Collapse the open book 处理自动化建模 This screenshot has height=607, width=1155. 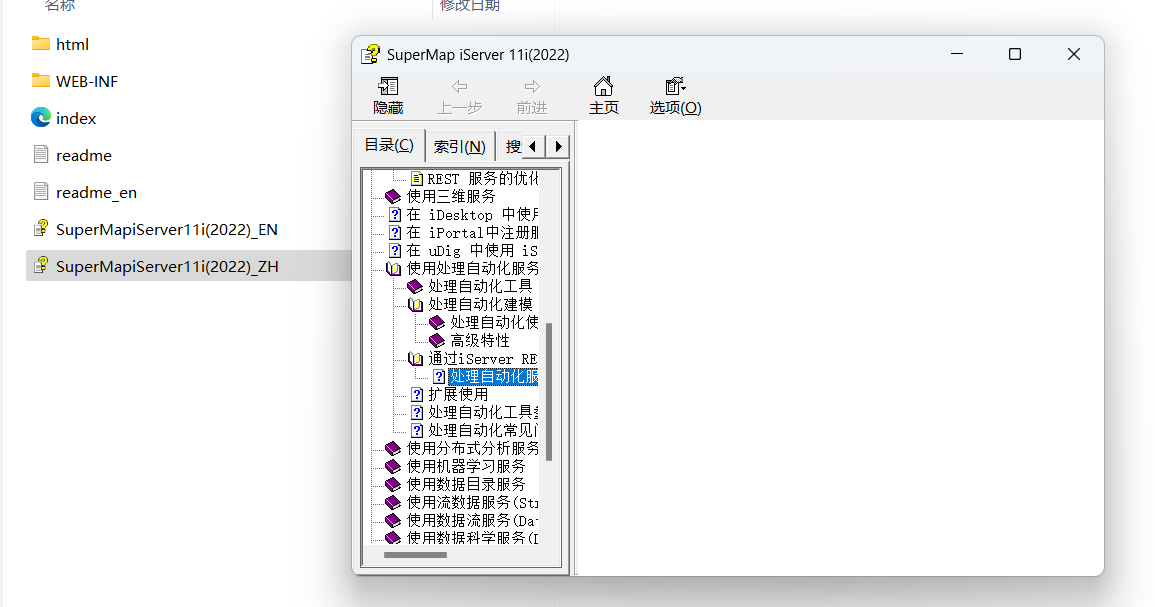[x=415, y=305]
